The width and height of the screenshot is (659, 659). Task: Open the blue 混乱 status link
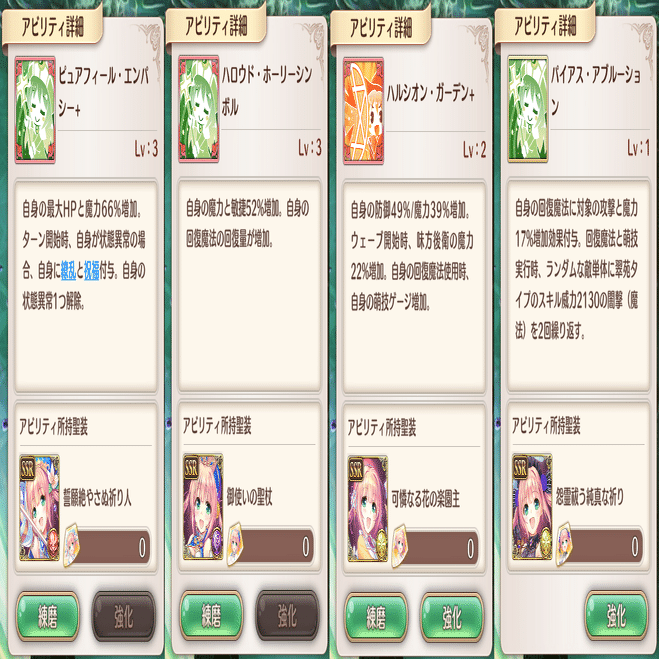(x=69, y=271)
